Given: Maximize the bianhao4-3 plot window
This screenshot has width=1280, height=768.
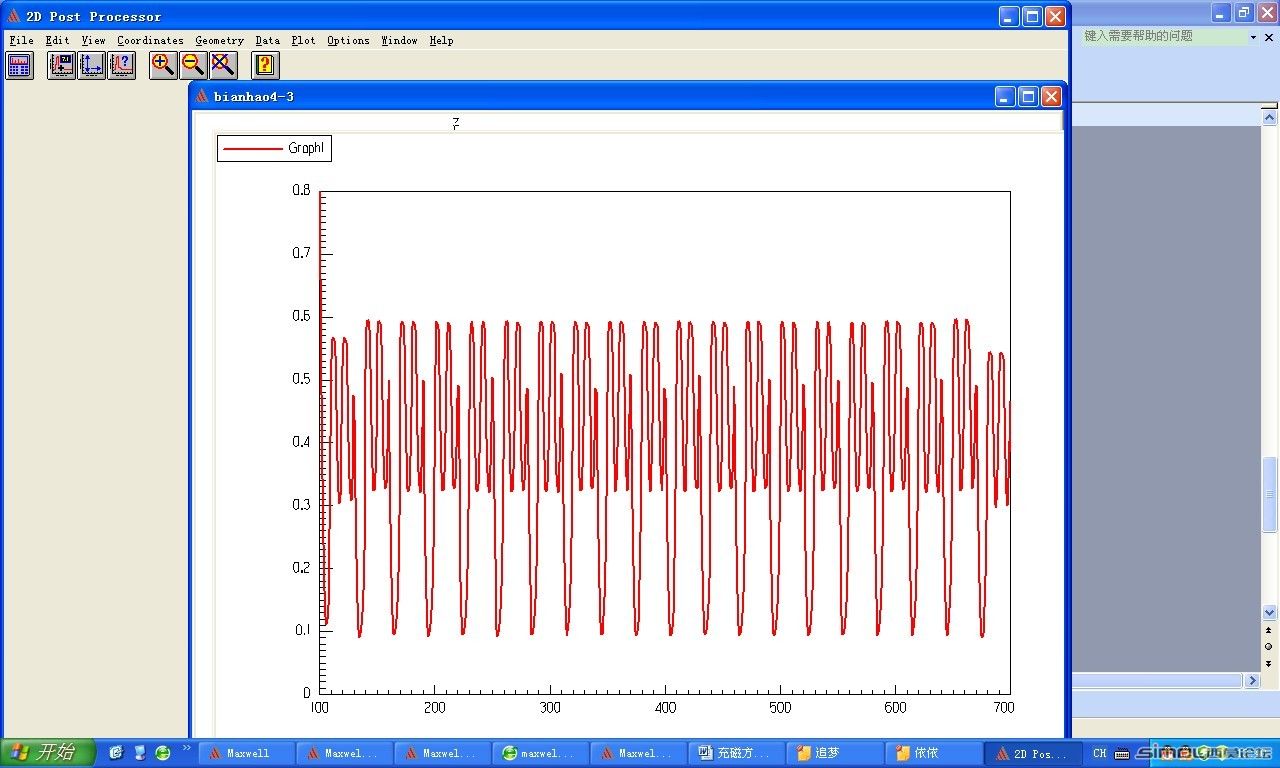Looking at the screenshot, I should (1028, 96).
